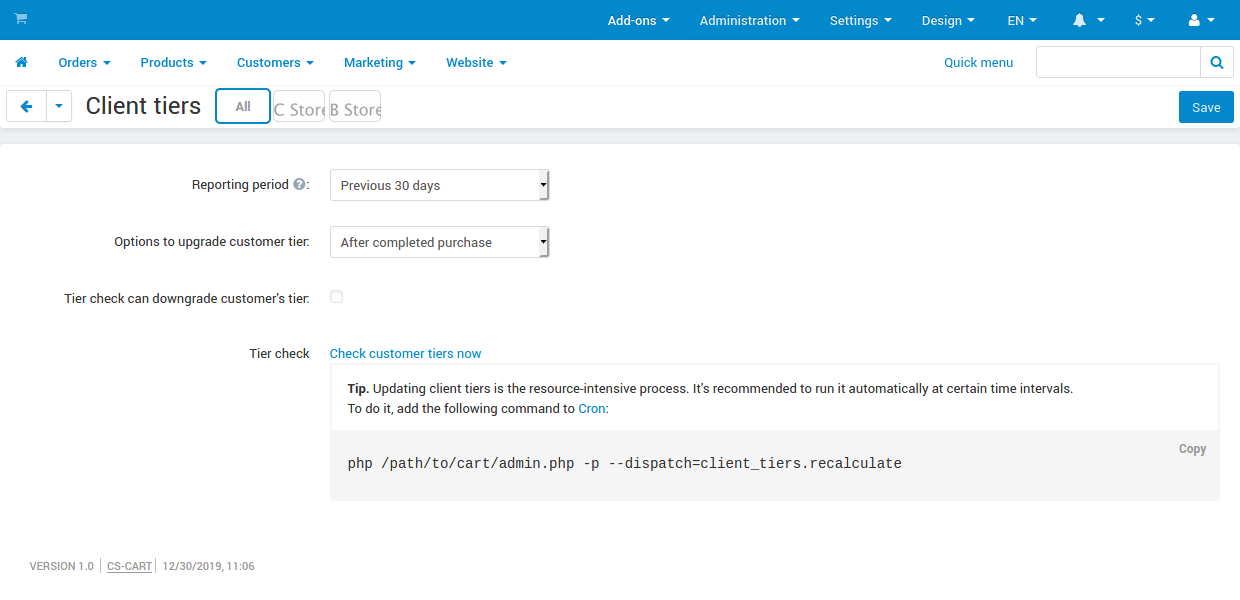Open the Design menu
The height and width of the screenshot is (600, 1240).
(x=948, y=20)
